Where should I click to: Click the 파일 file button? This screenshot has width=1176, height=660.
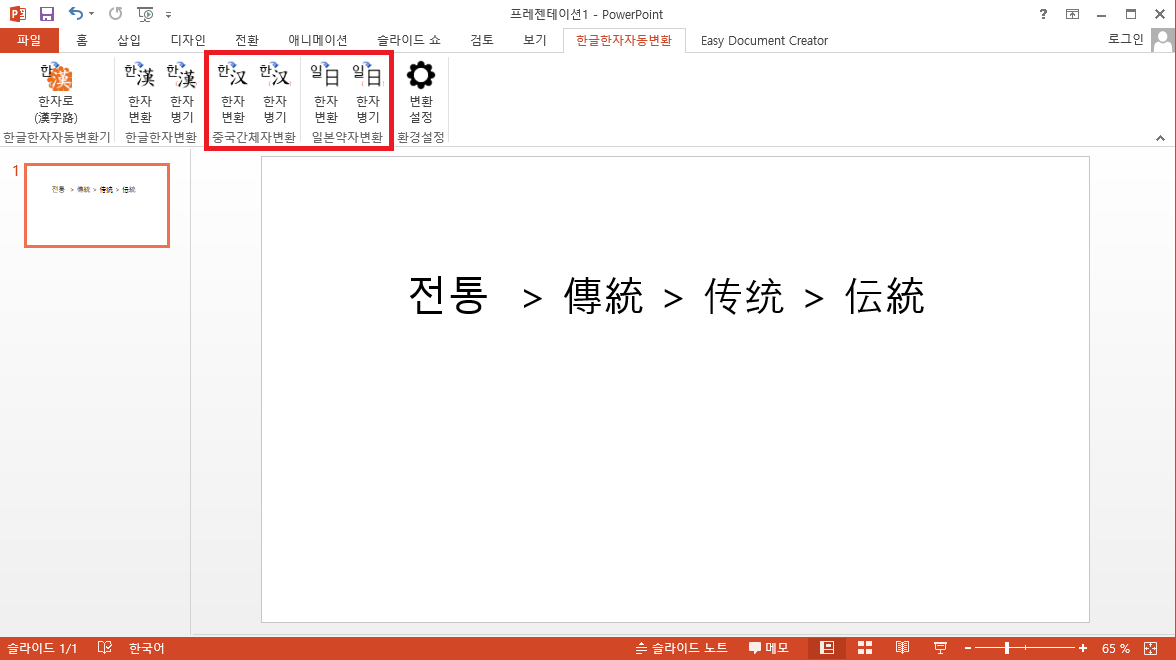pos(29,41)
